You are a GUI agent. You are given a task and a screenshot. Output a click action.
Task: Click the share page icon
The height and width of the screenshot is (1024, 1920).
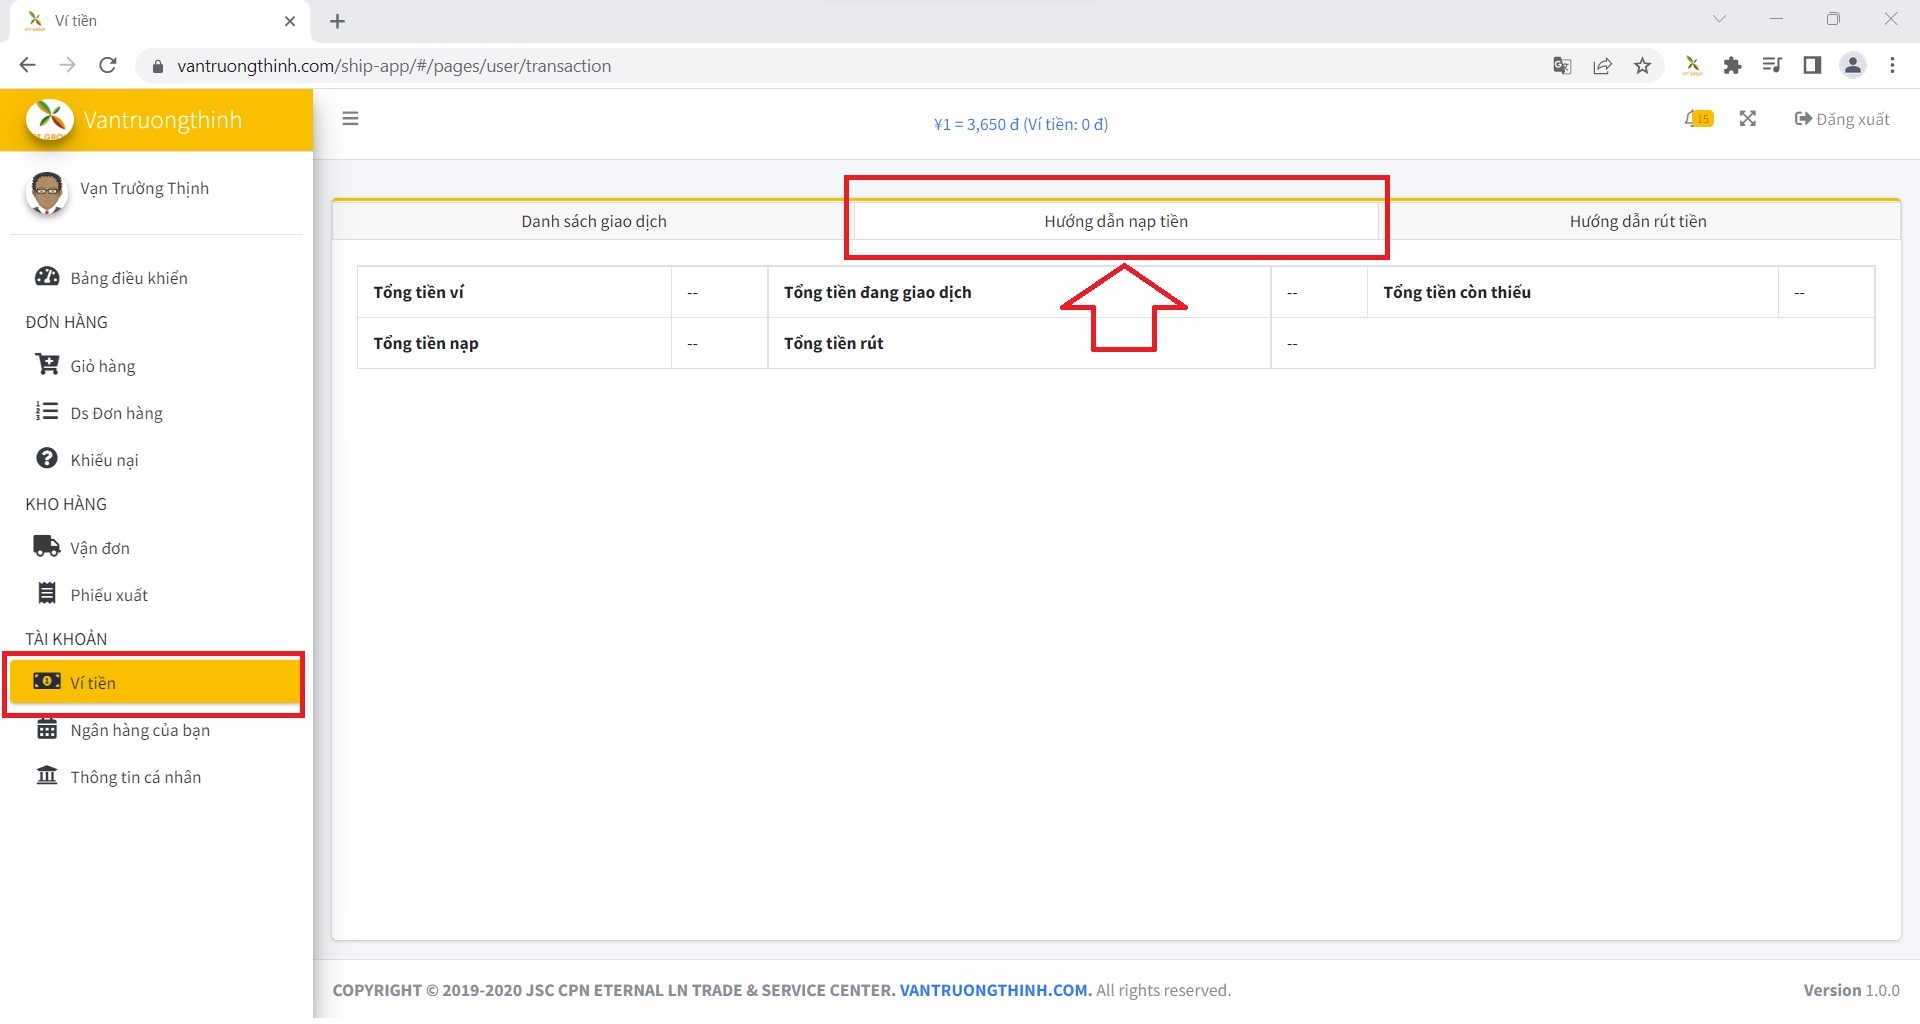coord(1602,66)
